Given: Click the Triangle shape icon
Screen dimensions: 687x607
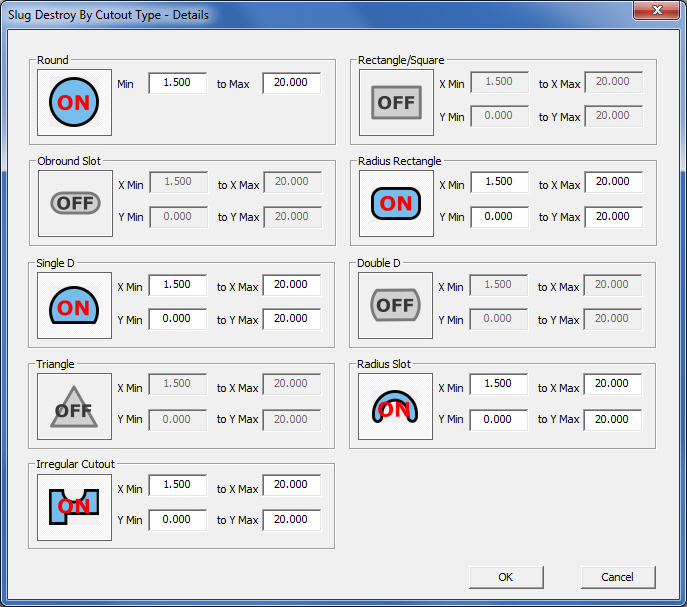Looking at the screenshot, I should pos(74,407).
